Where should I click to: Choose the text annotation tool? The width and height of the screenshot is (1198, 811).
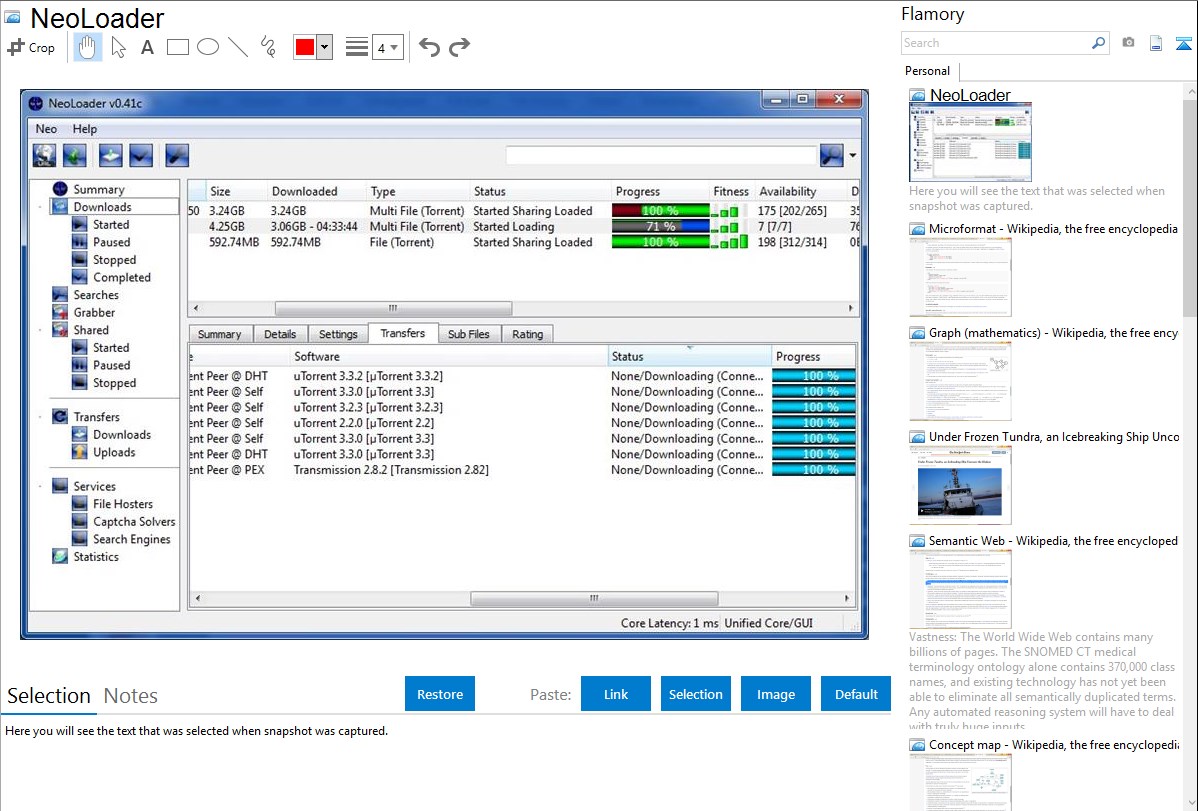(x=147, y=47)
